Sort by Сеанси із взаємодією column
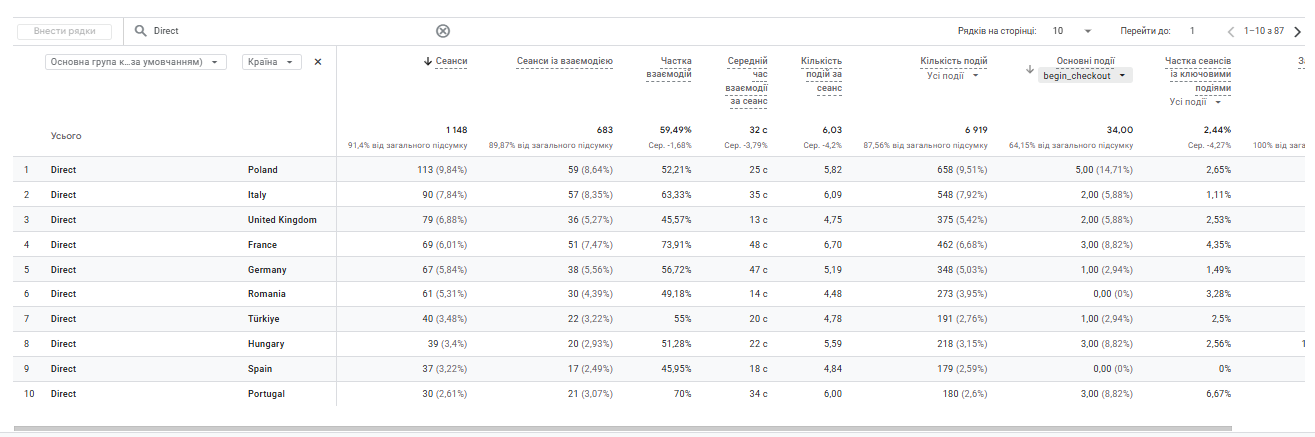Viewport: 1315px width, 437px height. [x=565, y=62]
